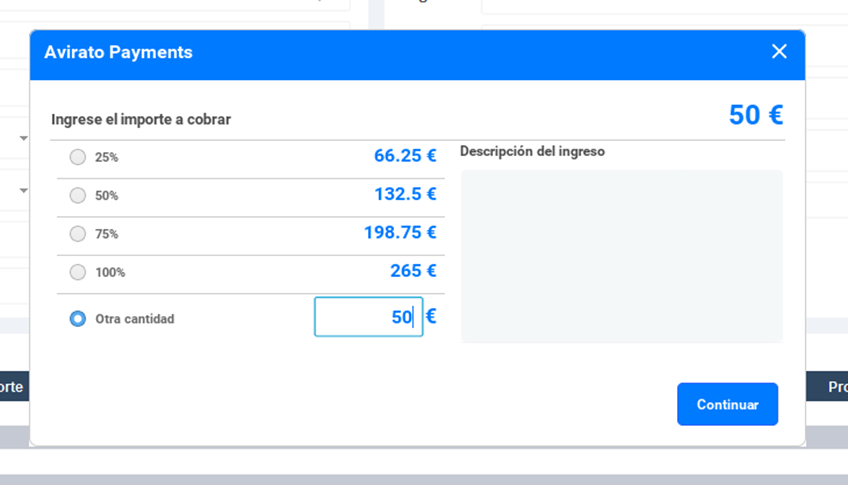Viewport: 848px width, 485px height.
Task: Click the Continuar button
Action: click(x=727, y=404)
